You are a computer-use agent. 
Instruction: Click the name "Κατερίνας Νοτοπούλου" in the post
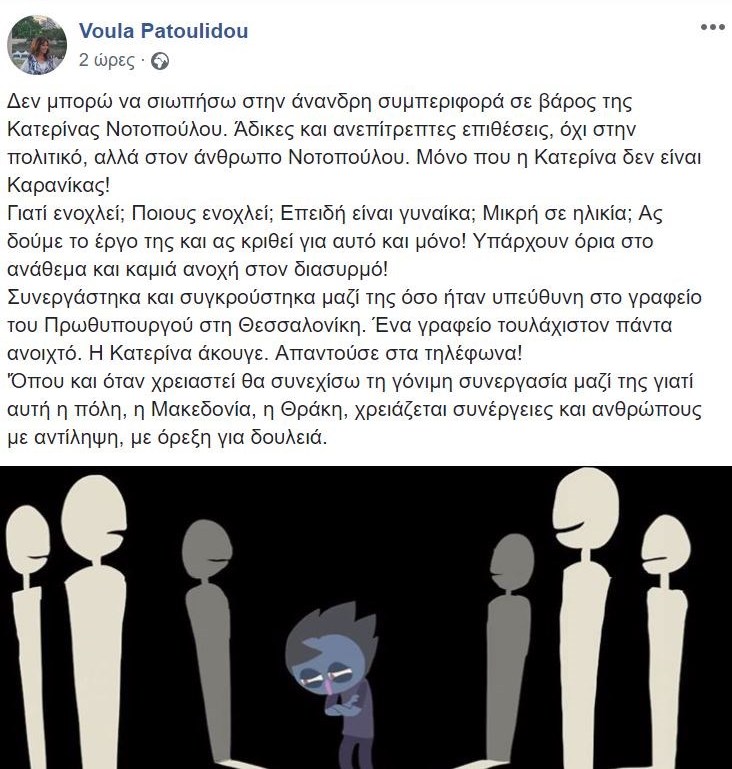coord(116,129)
